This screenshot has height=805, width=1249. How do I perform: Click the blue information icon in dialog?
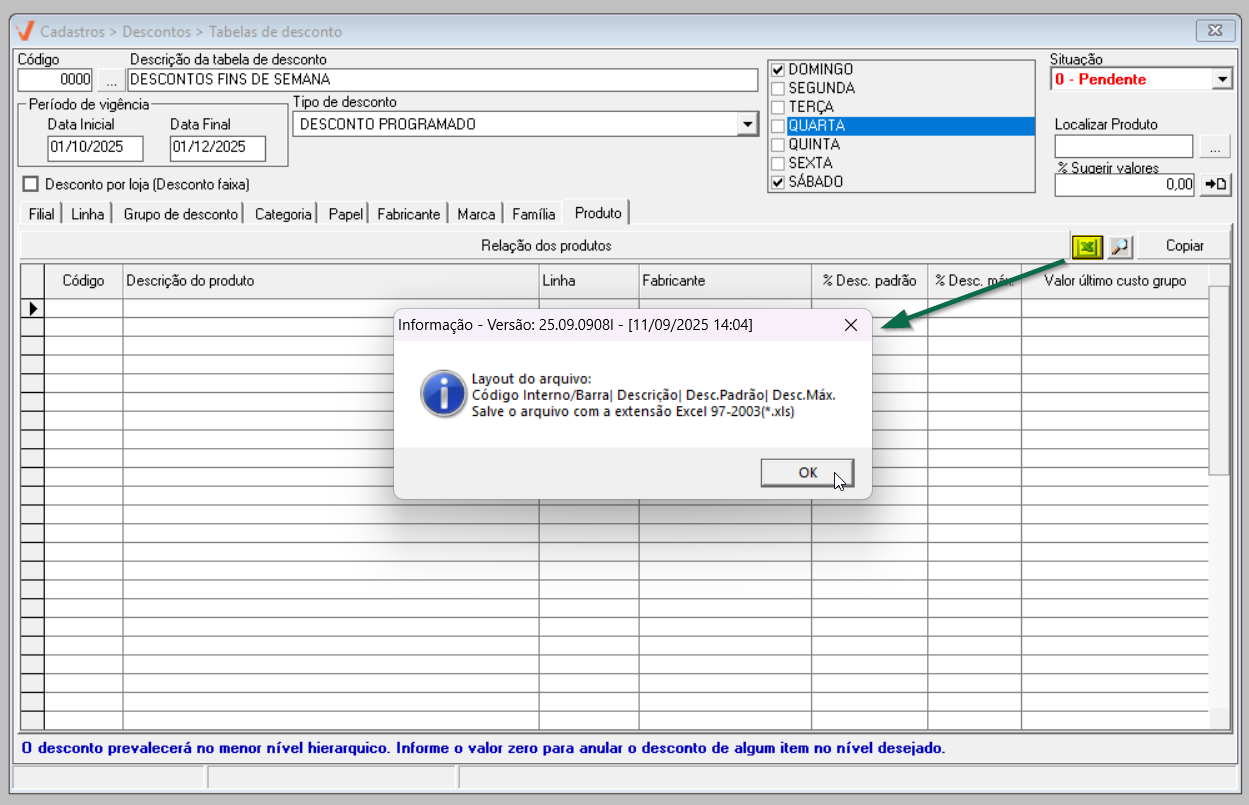click(442, 393)
